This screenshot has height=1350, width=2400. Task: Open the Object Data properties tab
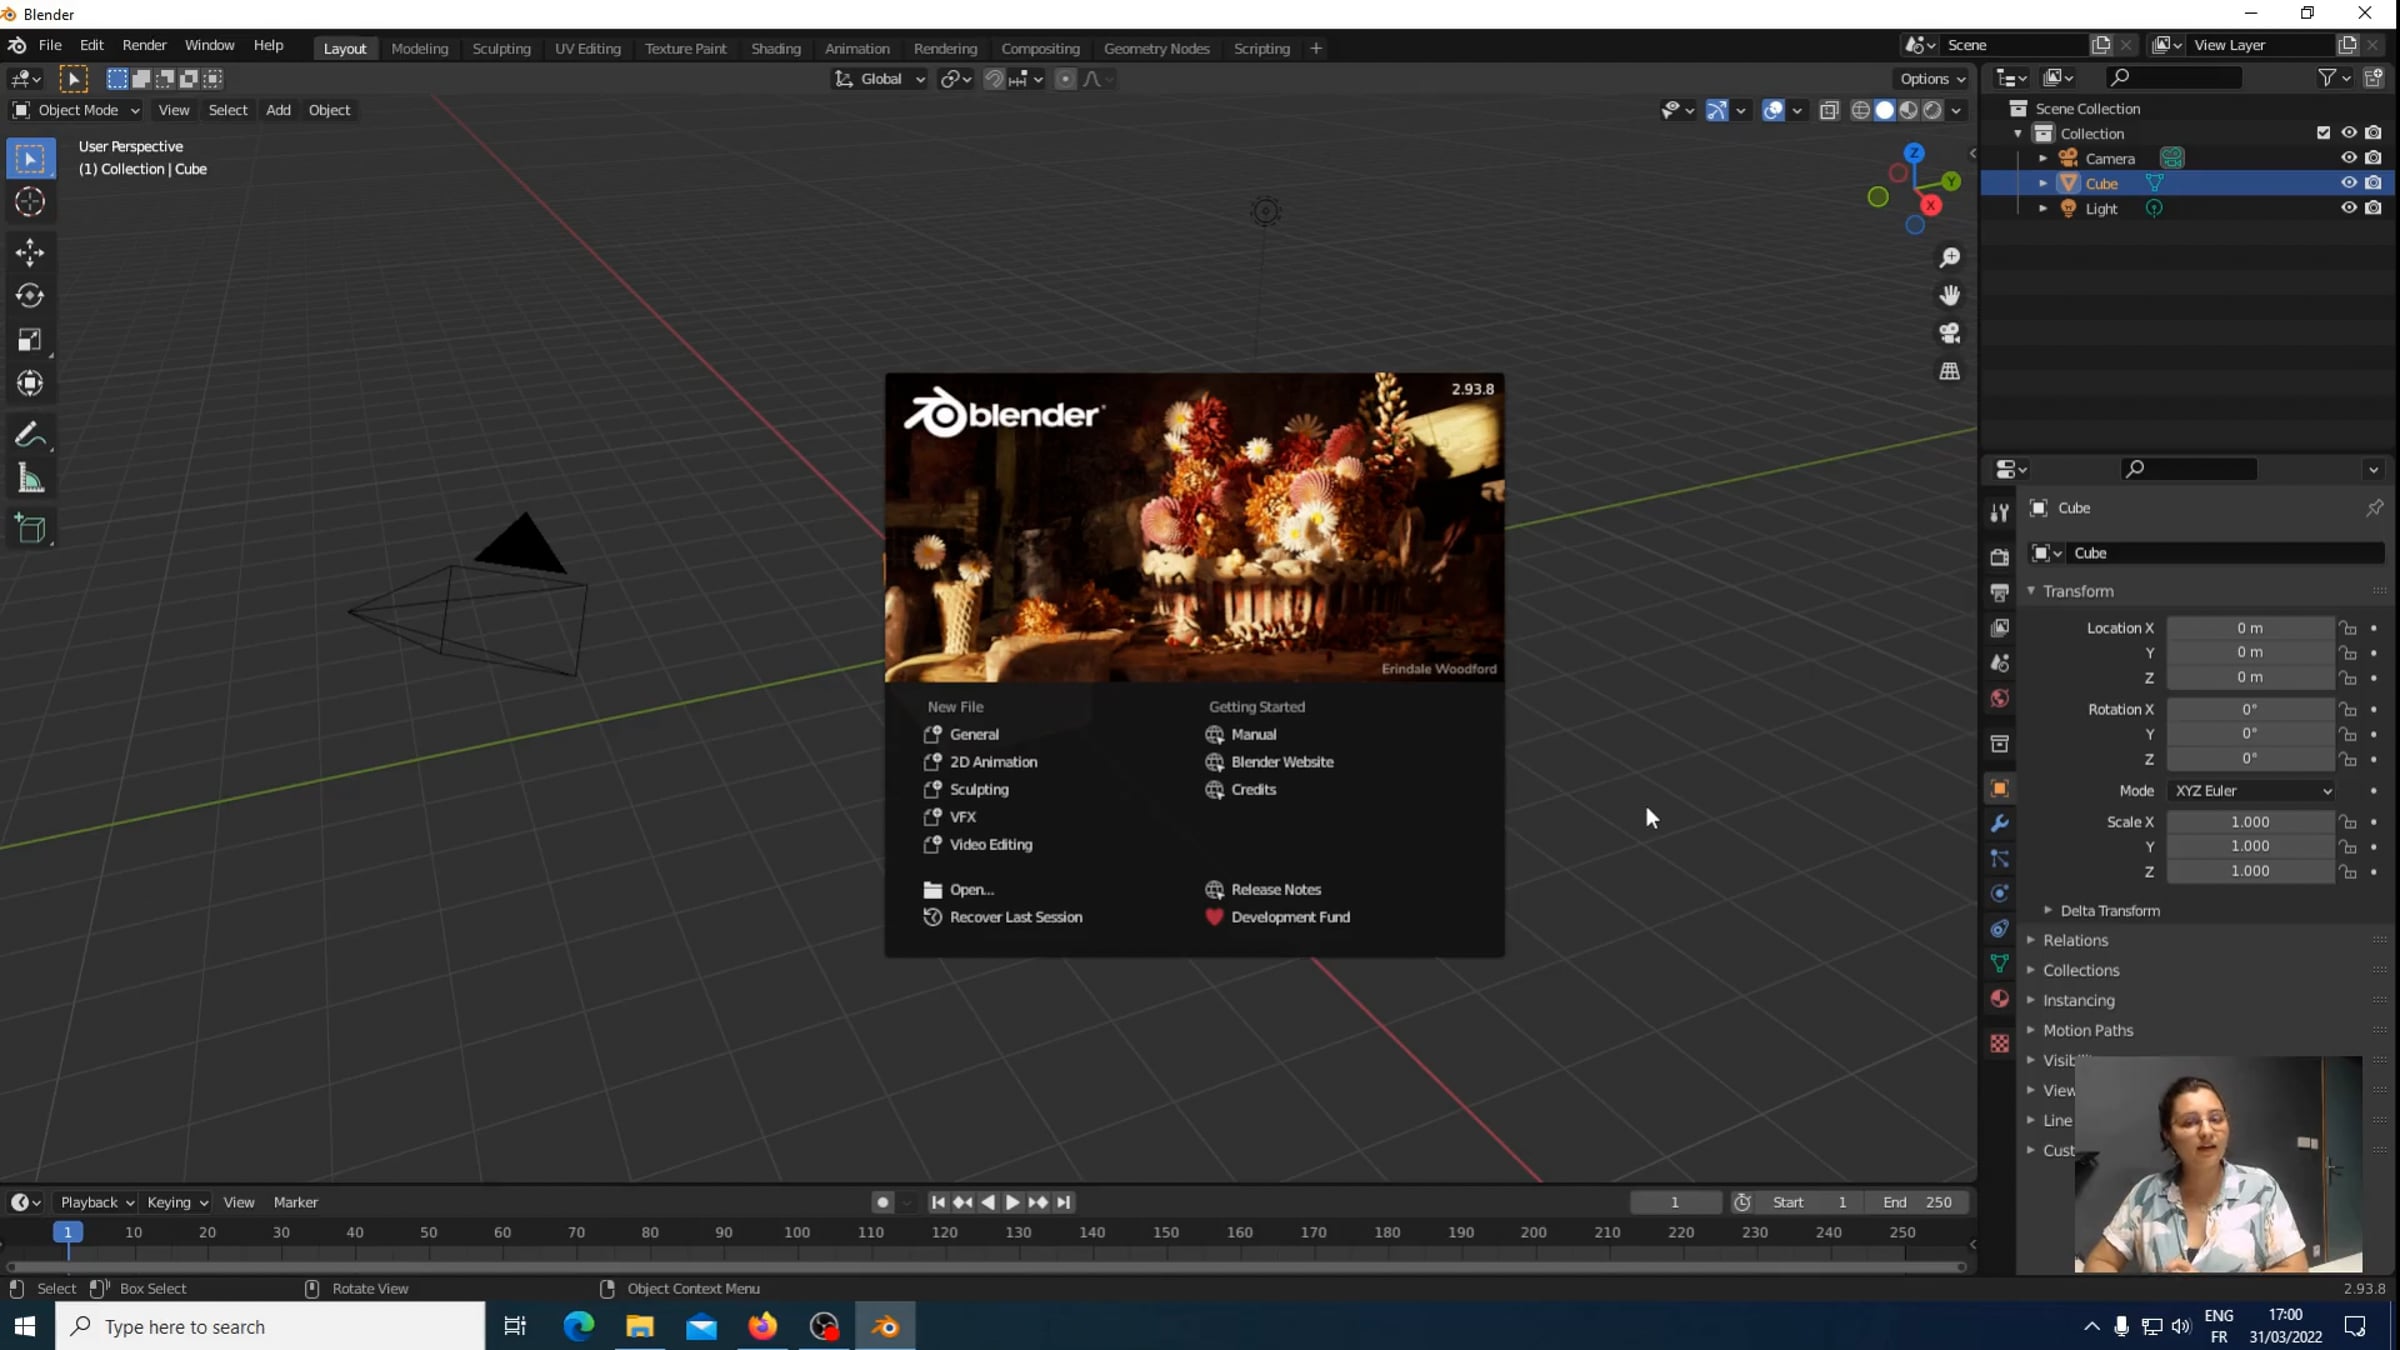[1999, 963]
